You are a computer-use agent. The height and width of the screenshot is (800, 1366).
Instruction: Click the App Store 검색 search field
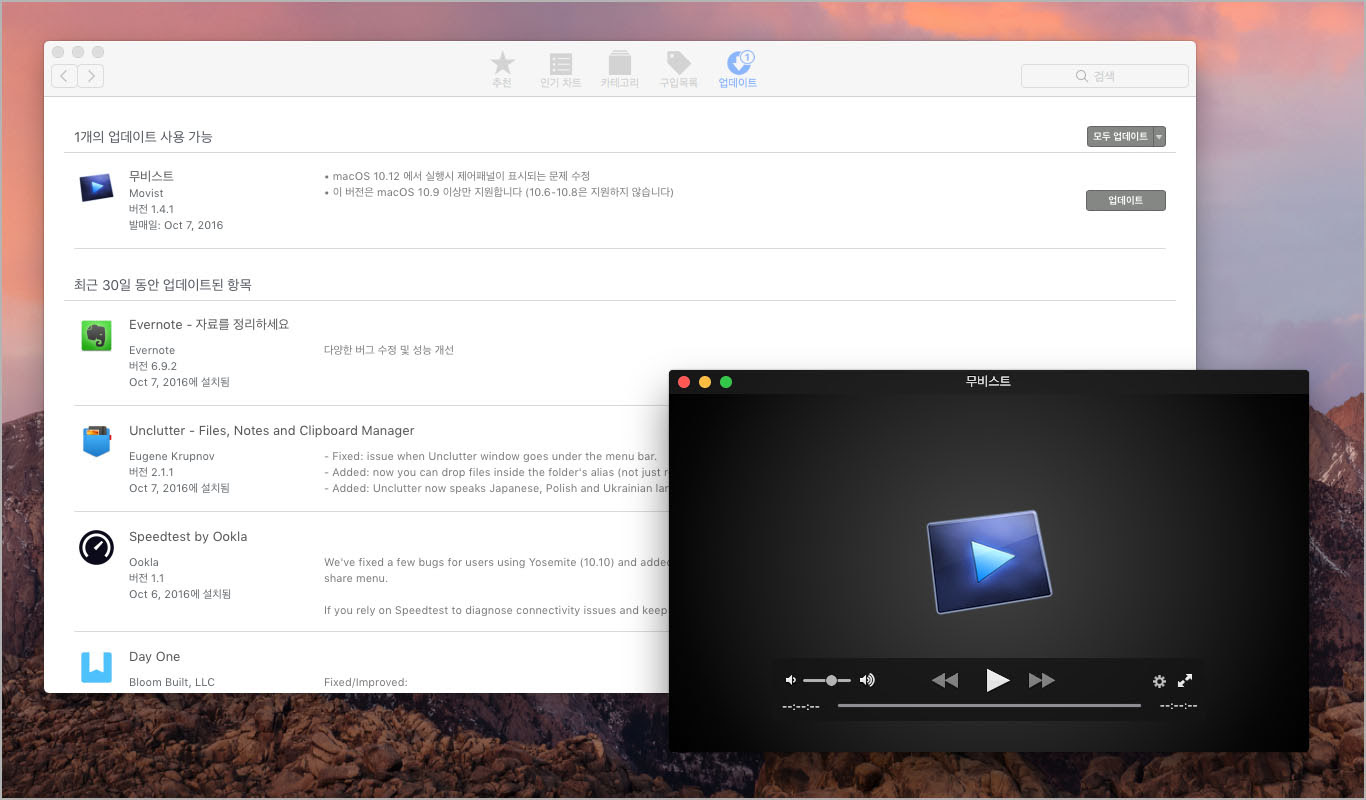click(x=1105, y=76)
